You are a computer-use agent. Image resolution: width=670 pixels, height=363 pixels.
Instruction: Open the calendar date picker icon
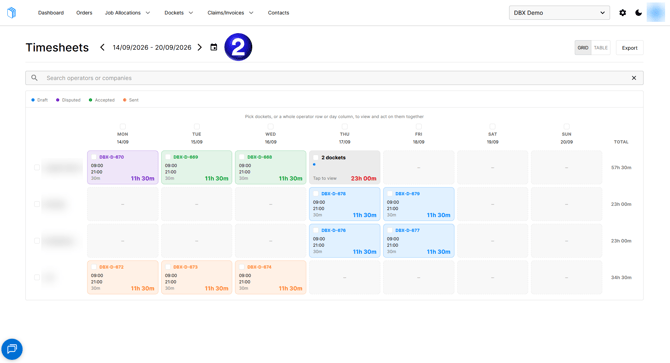[214, 47]
